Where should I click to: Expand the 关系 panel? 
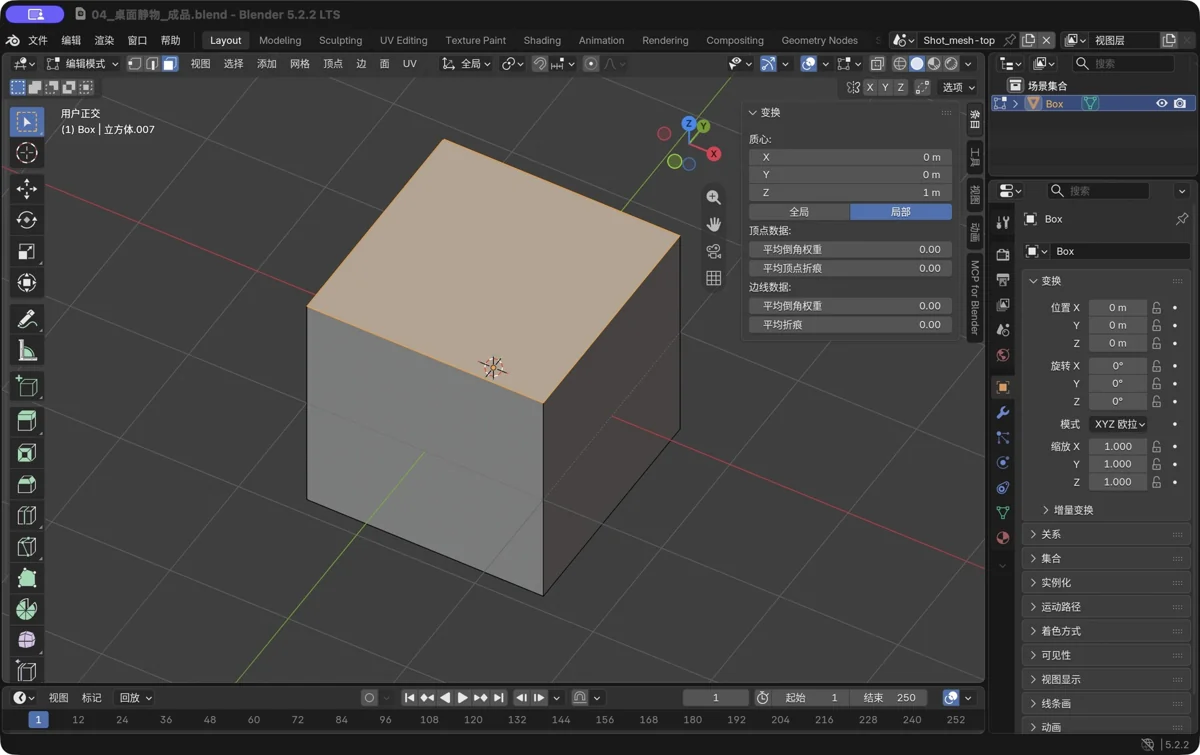pyautogui.click(x=1108, y=535)
